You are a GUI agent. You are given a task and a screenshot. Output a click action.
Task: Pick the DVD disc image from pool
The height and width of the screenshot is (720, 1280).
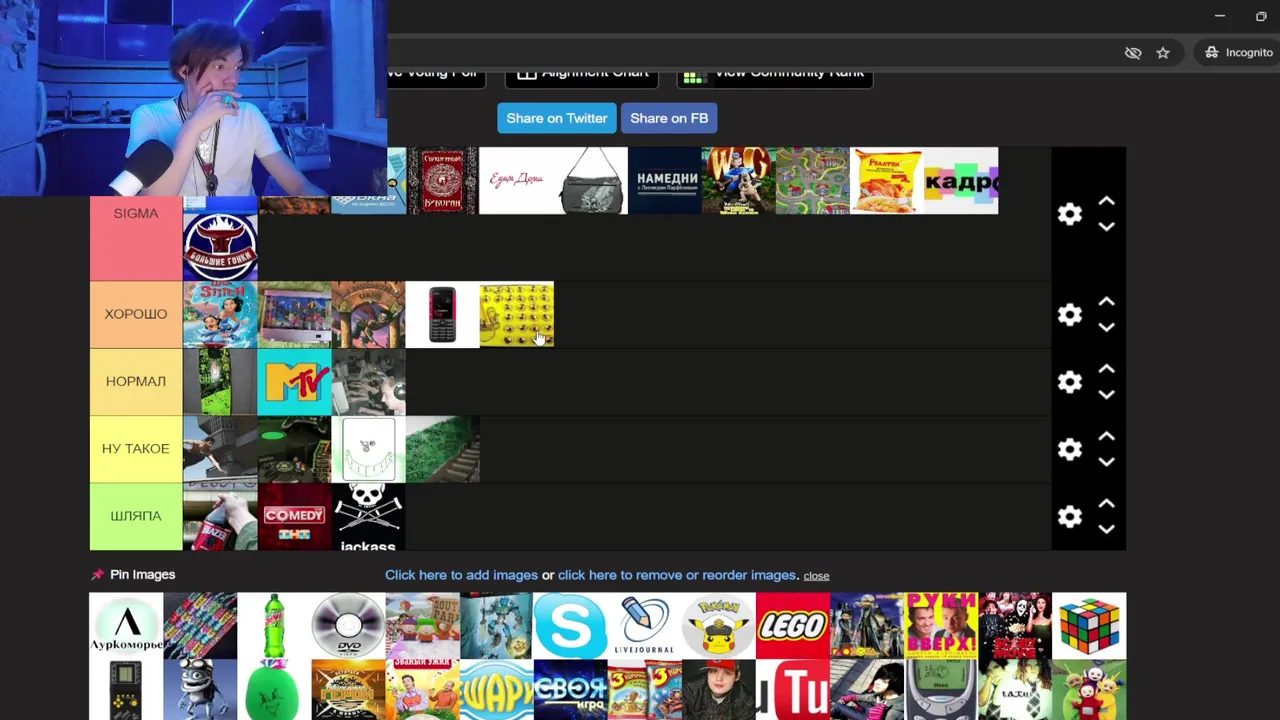tap(348, 625)
